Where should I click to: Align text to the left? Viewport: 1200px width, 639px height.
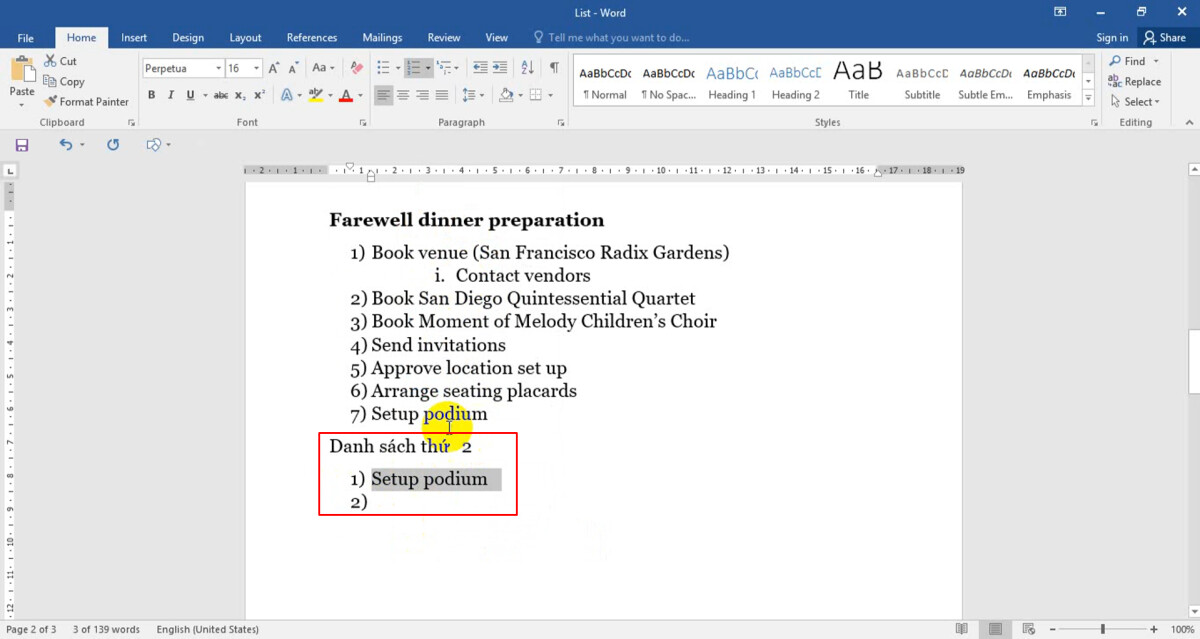(384, 95)
